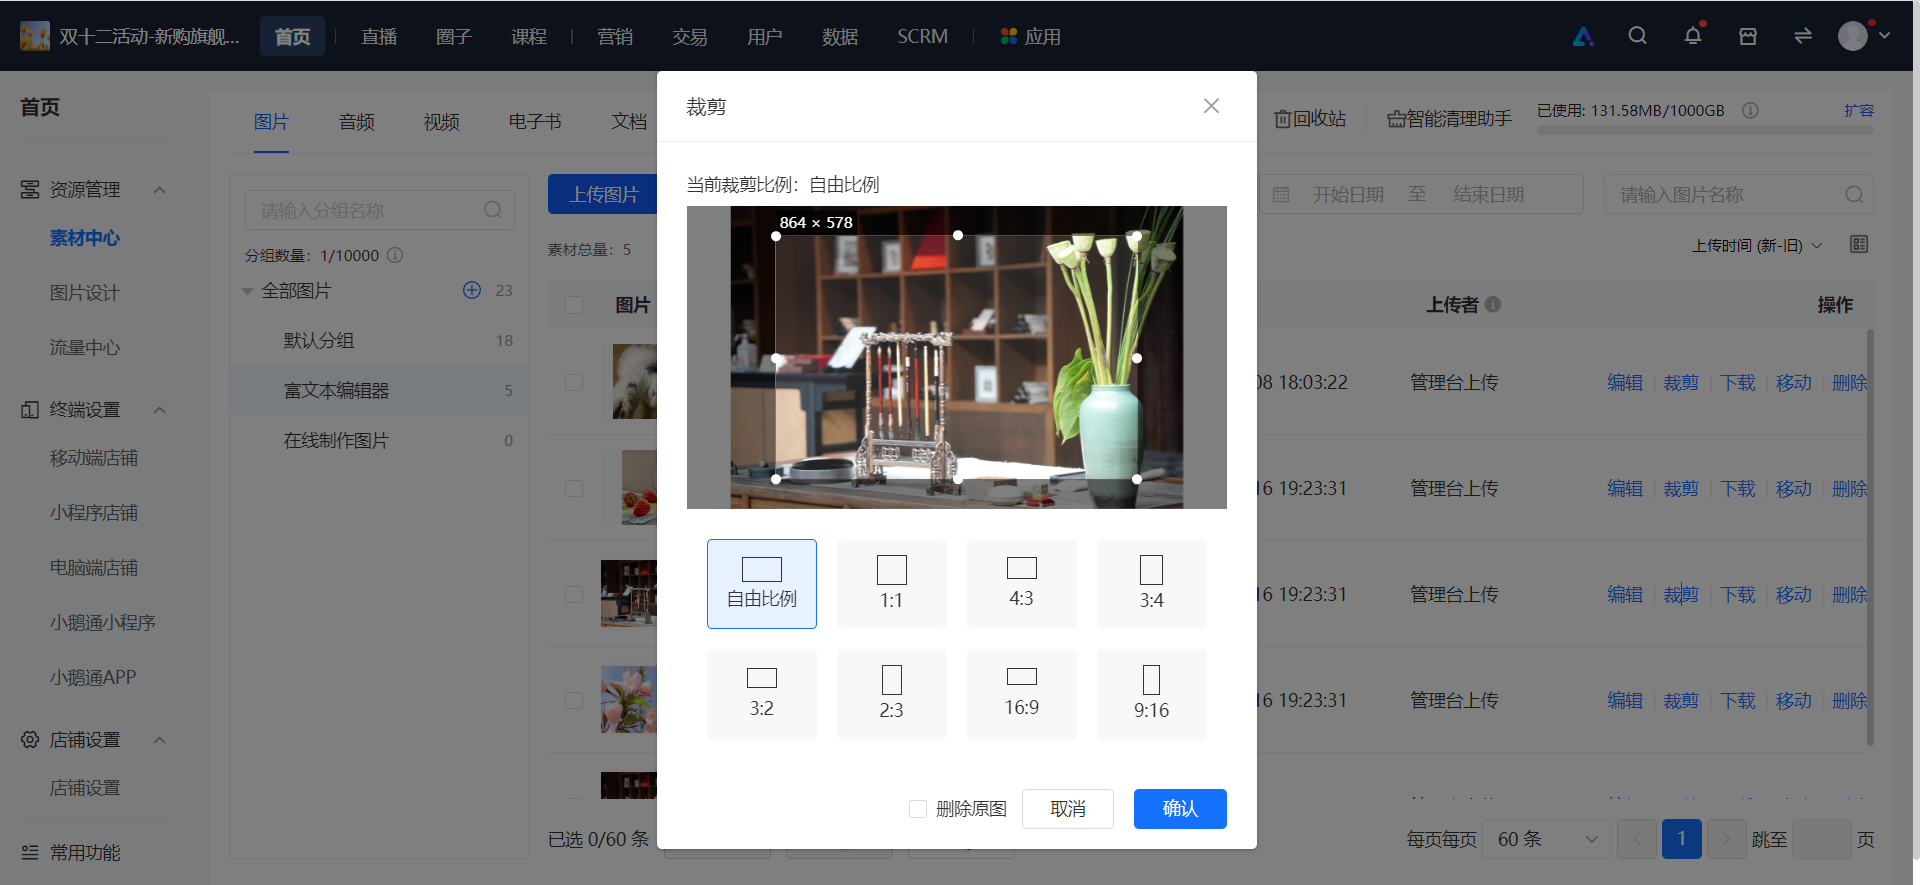The height and width of the screenshot is (885, 1920).
Task: Click the search icon in the top bar
Action: (1637, 36)
